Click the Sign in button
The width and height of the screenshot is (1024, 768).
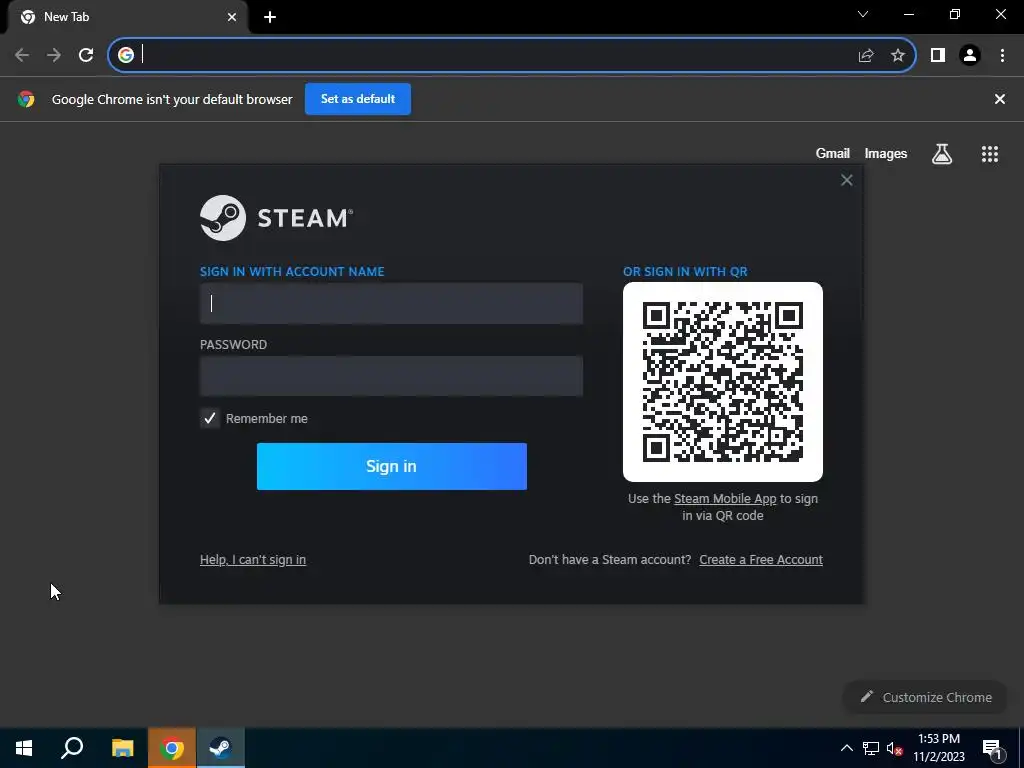coord(392,466)
